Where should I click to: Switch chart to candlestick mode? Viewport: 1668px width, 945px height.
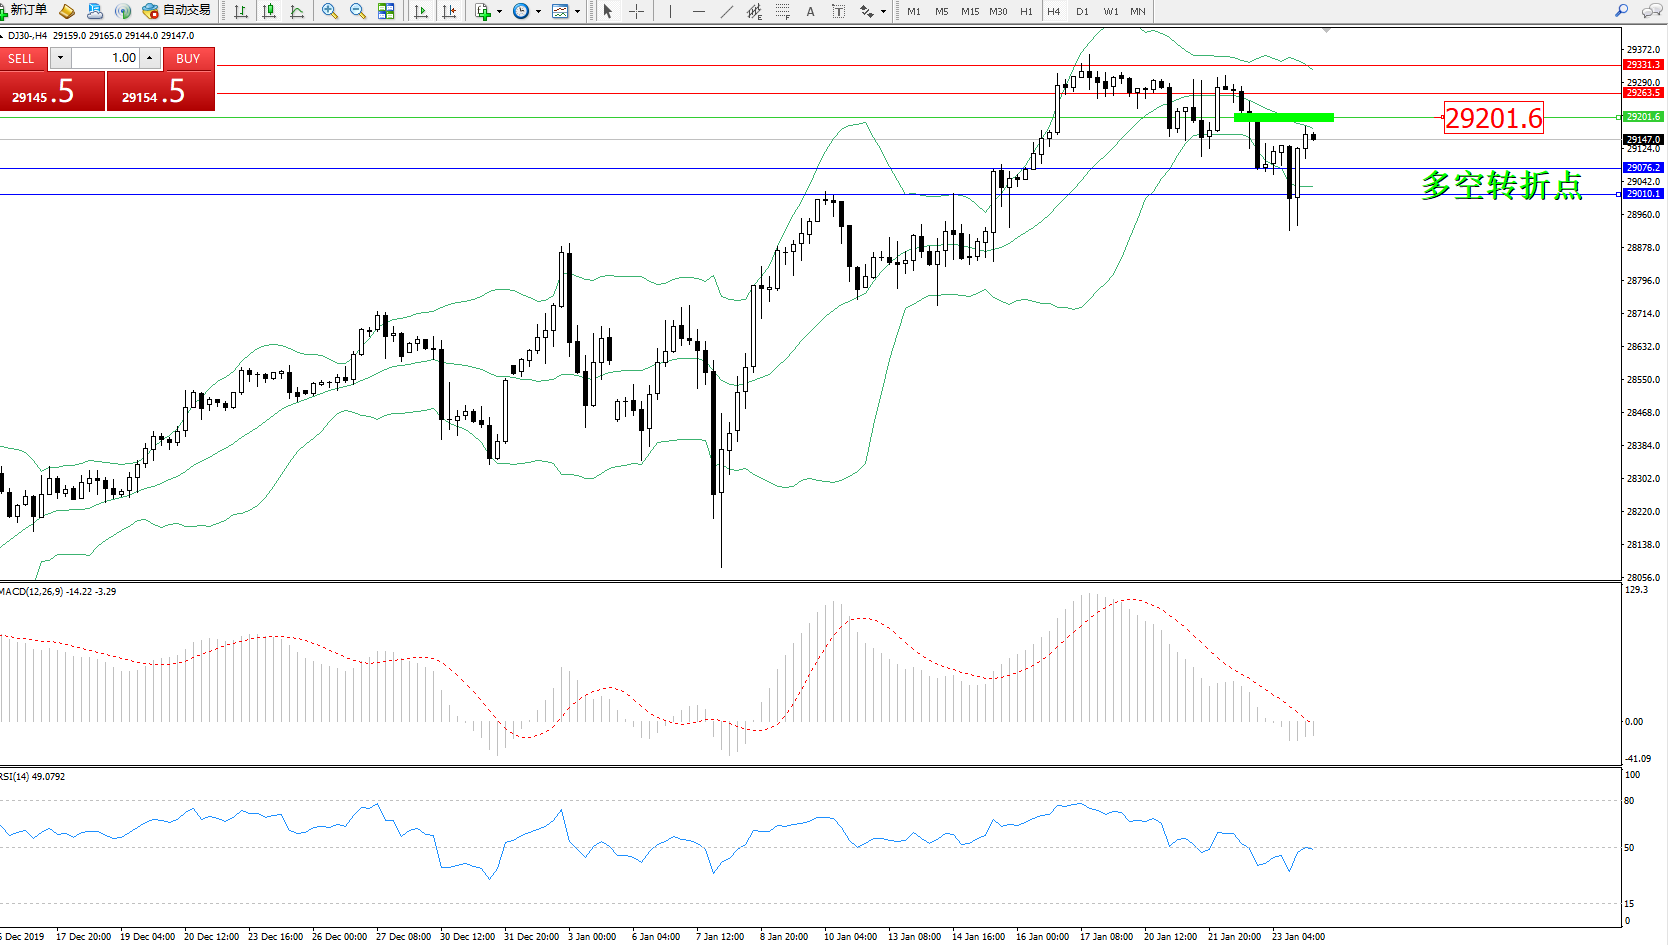(269, 11)
